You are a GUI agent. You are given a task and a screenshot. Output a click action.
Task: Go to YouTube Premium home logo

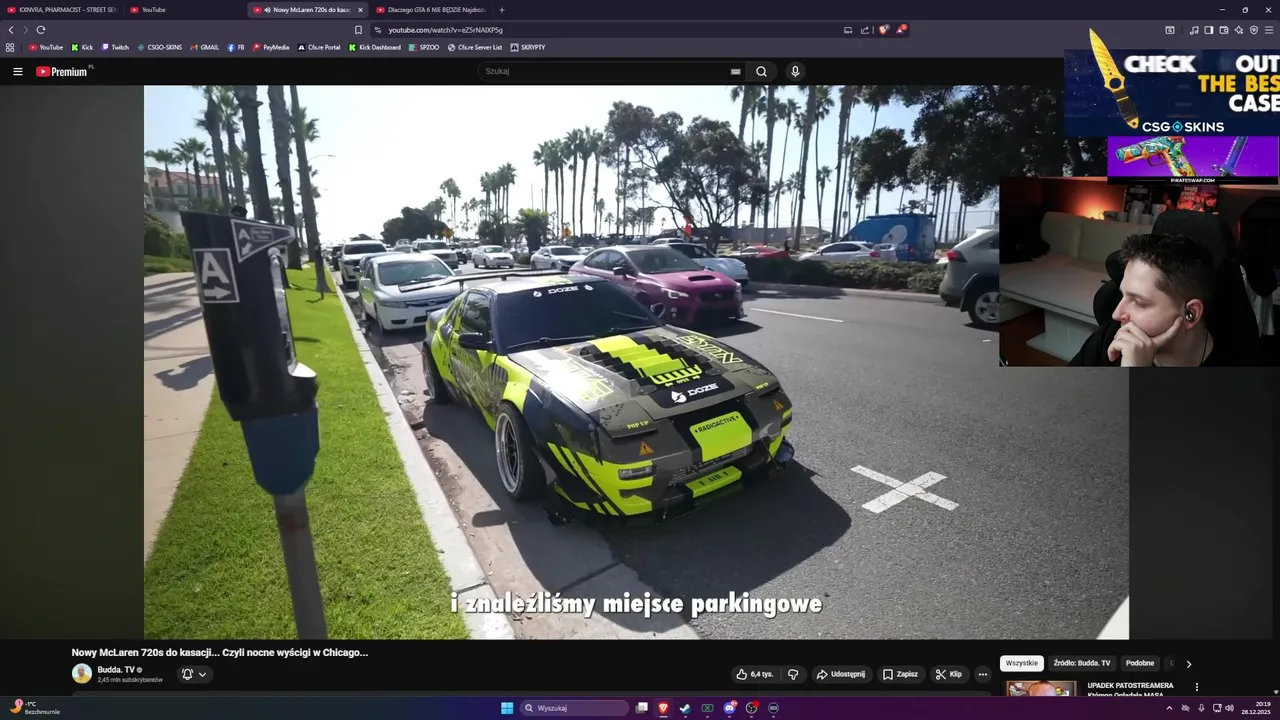click(63, 72)
